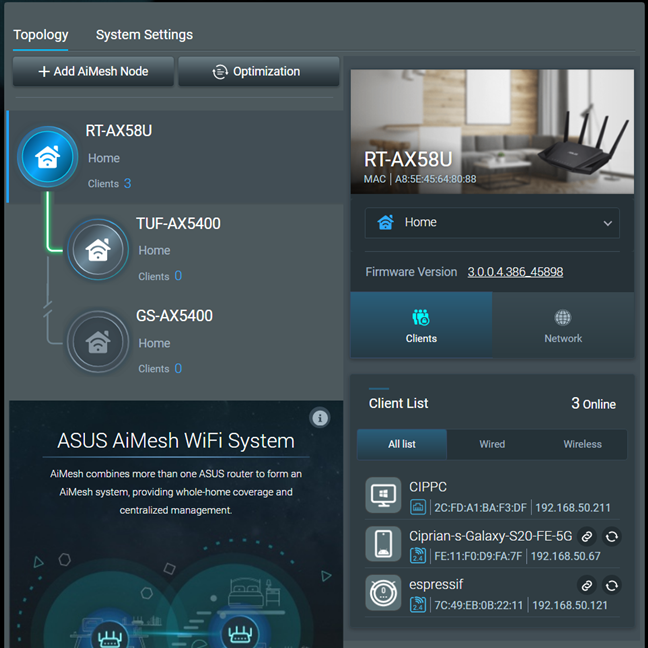Viewport: 648px width, 648px height.
Task: Click the reconnect icon for espressif
Action: click(612, 585)
